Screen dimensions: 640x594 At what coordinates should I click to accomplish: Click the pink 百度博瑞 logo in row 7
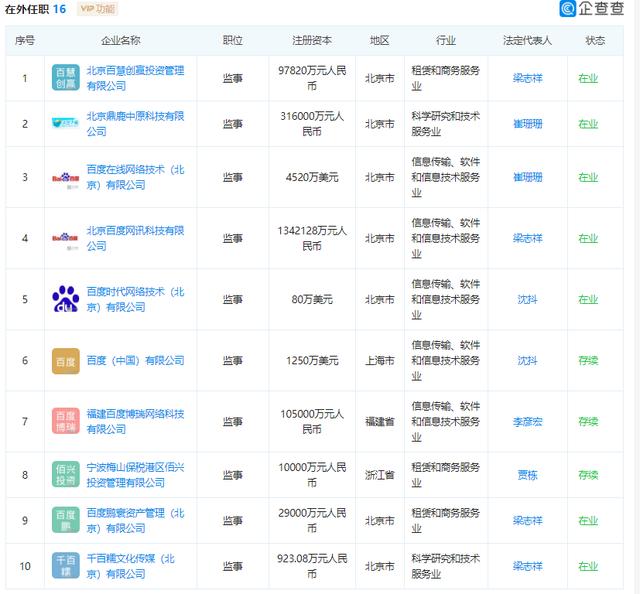click(66, 421)
